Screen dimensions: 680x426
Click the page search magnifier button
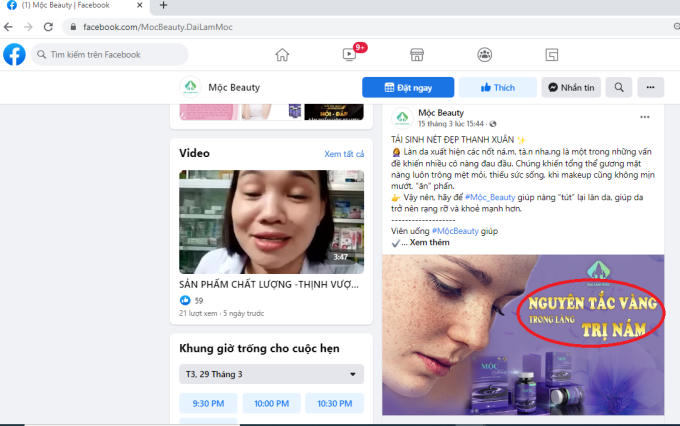[619, 87]
